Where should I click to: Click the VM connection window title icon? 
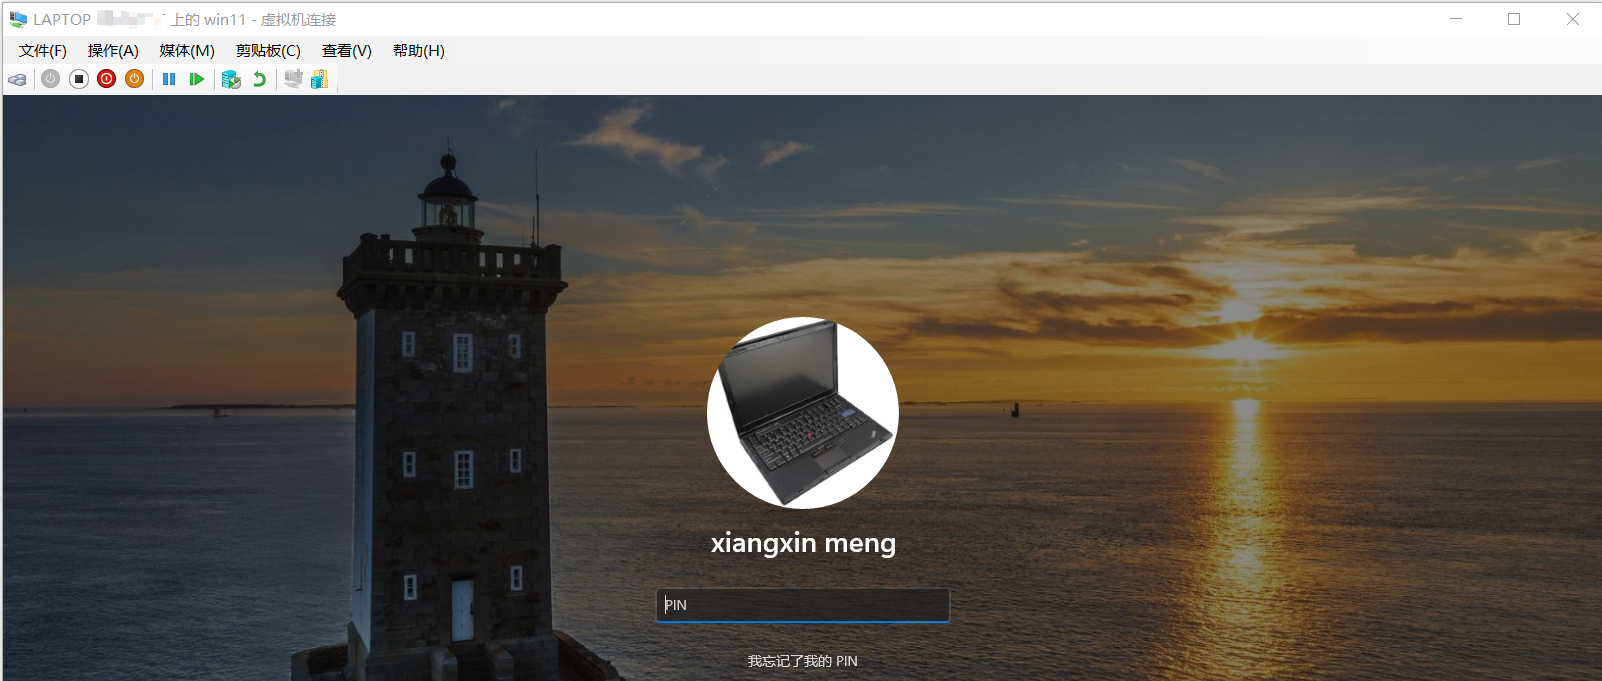(18, 19)
